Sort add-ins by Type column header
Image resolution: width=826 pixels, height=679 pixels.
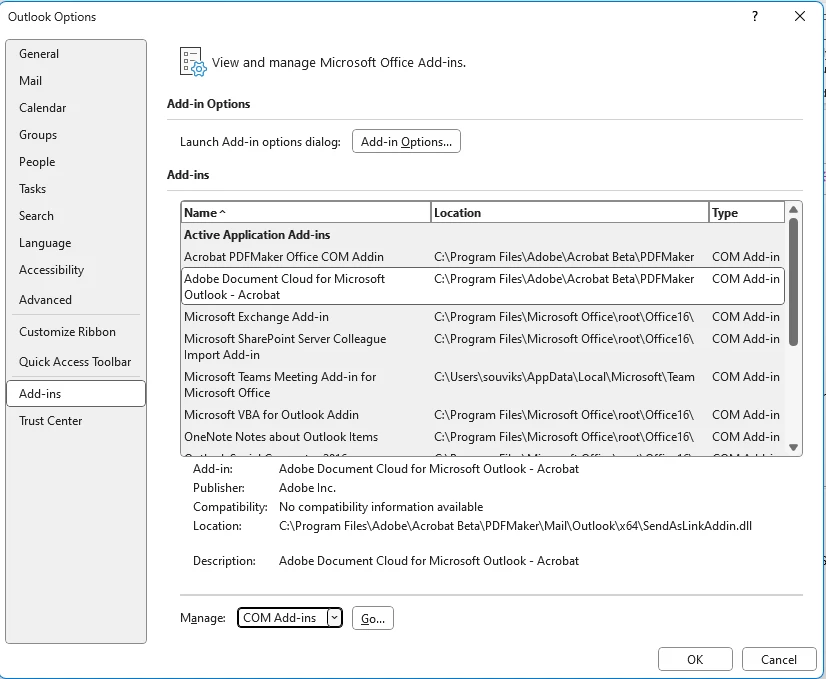click(x=746, y=212)
